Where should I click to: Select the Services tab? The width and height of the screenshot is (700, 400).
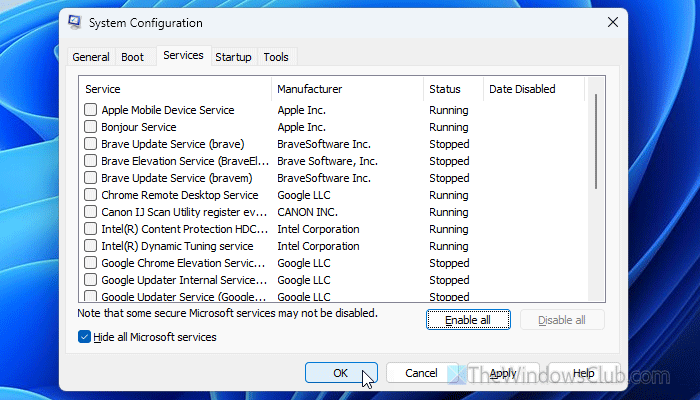point(183,55)
